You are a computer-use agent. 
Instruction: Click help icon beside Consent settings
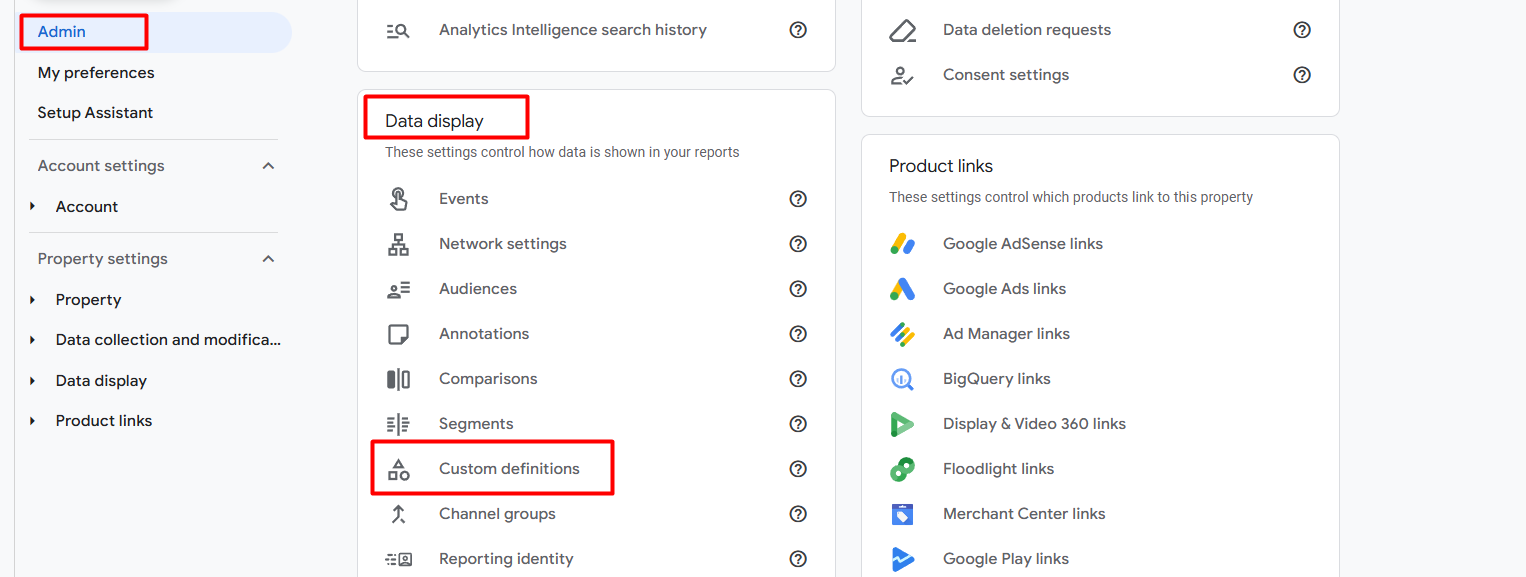1302,75
